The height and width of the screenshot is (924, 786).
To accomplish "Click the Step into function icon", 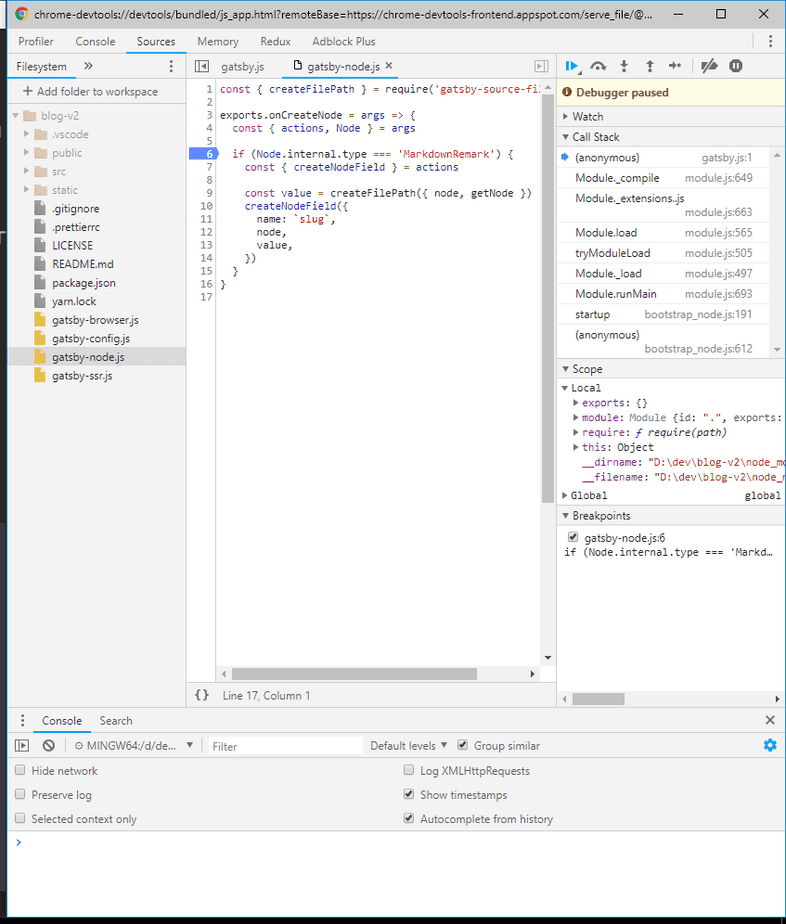I will tap(624, 66).
